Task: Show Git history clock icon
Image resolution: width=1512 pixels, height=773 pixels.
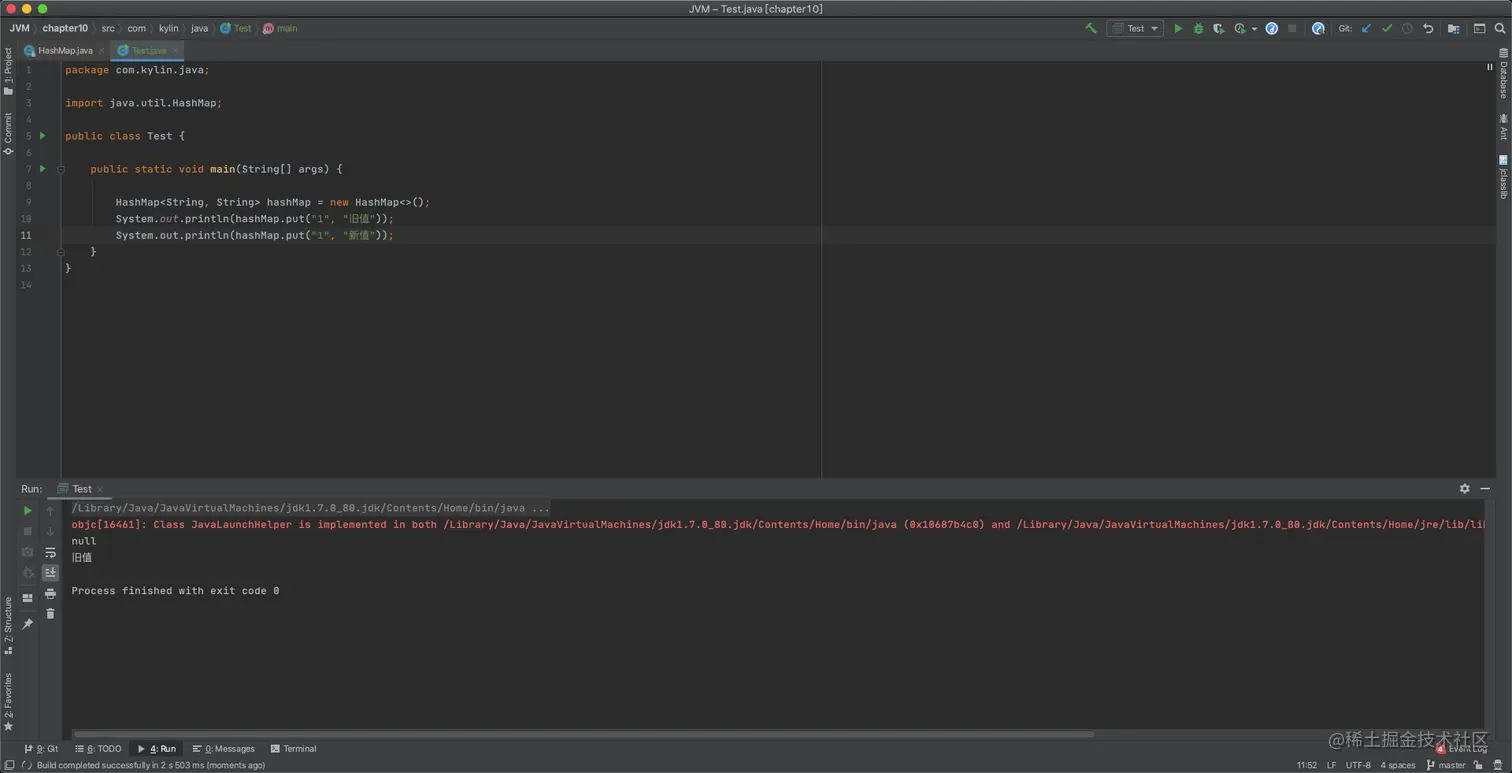Action: point(1407,28)
